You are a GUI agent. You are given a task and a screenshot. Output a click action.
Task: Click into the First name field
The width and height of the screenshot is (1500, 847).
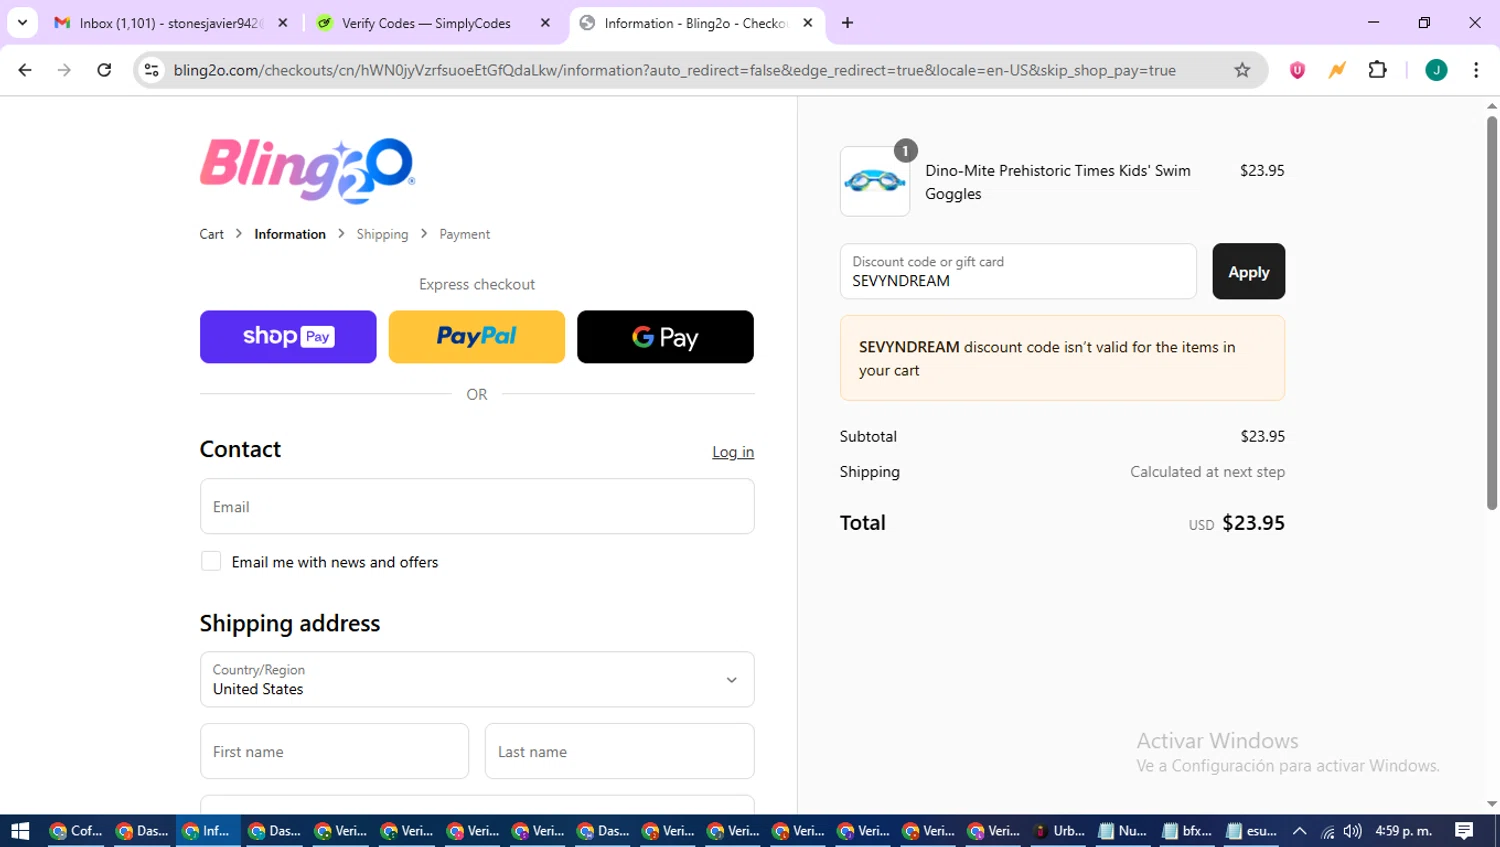[334, 751]
